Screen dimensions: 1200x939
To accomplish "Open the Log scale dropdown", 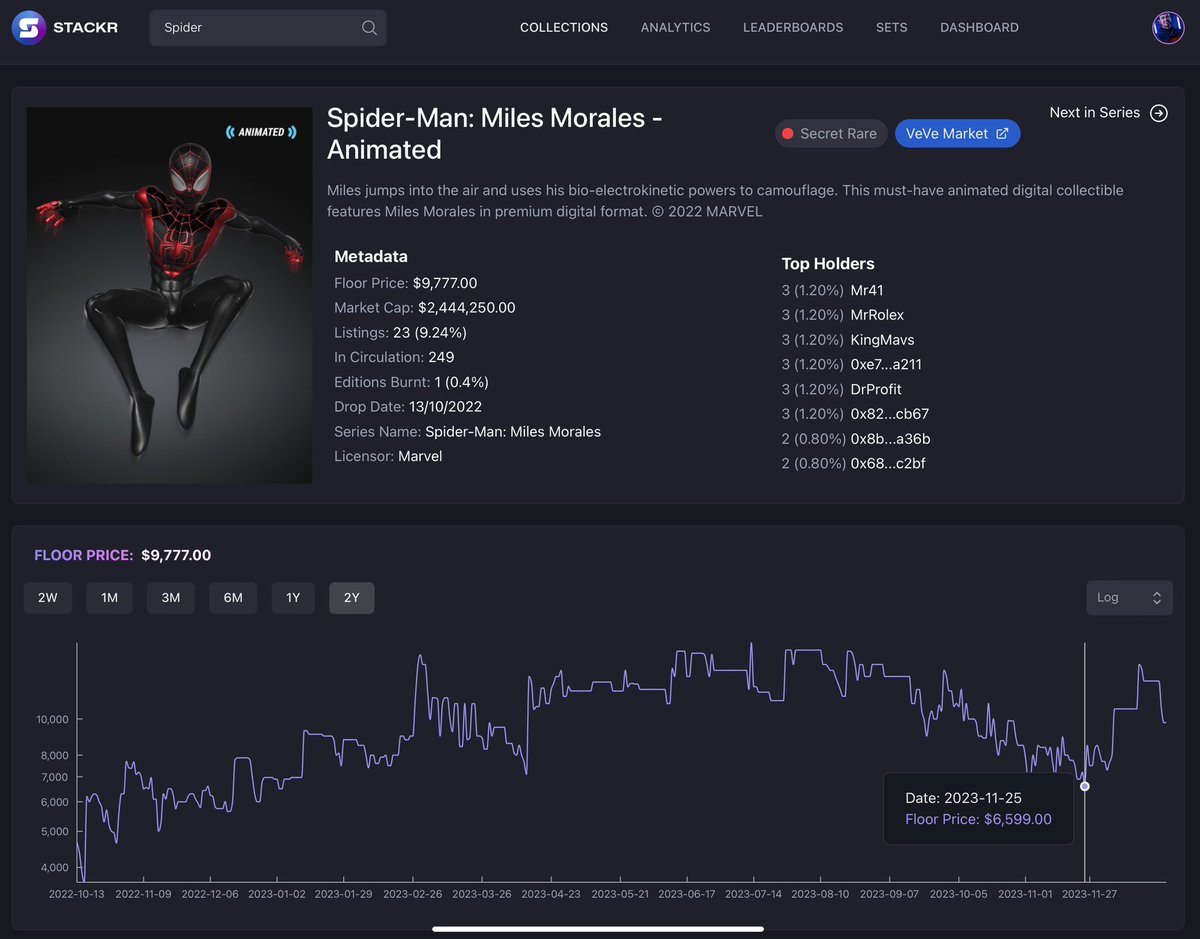I will tap(1129, 597).
